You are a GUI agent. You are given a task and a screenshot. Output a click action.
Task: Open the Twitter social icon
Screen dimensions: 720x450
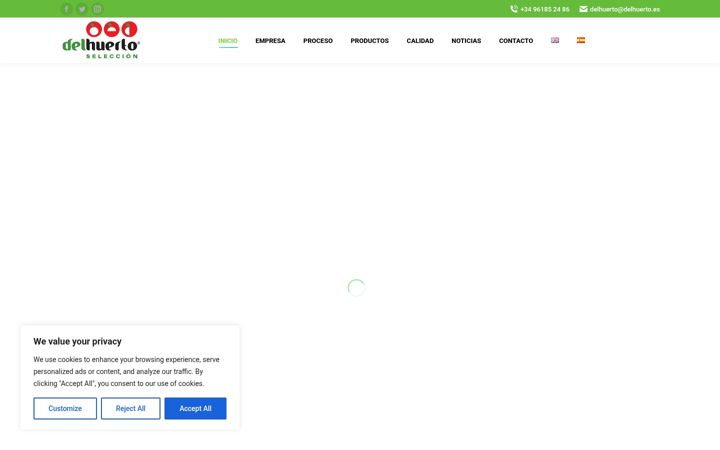(x=82, y=9)
